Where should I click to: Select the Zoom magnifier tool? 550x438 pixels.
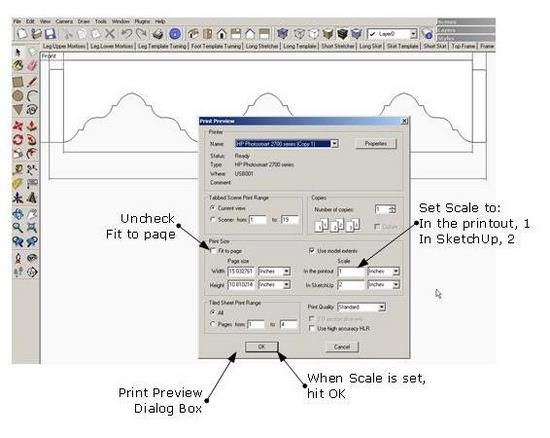(18, 227)
